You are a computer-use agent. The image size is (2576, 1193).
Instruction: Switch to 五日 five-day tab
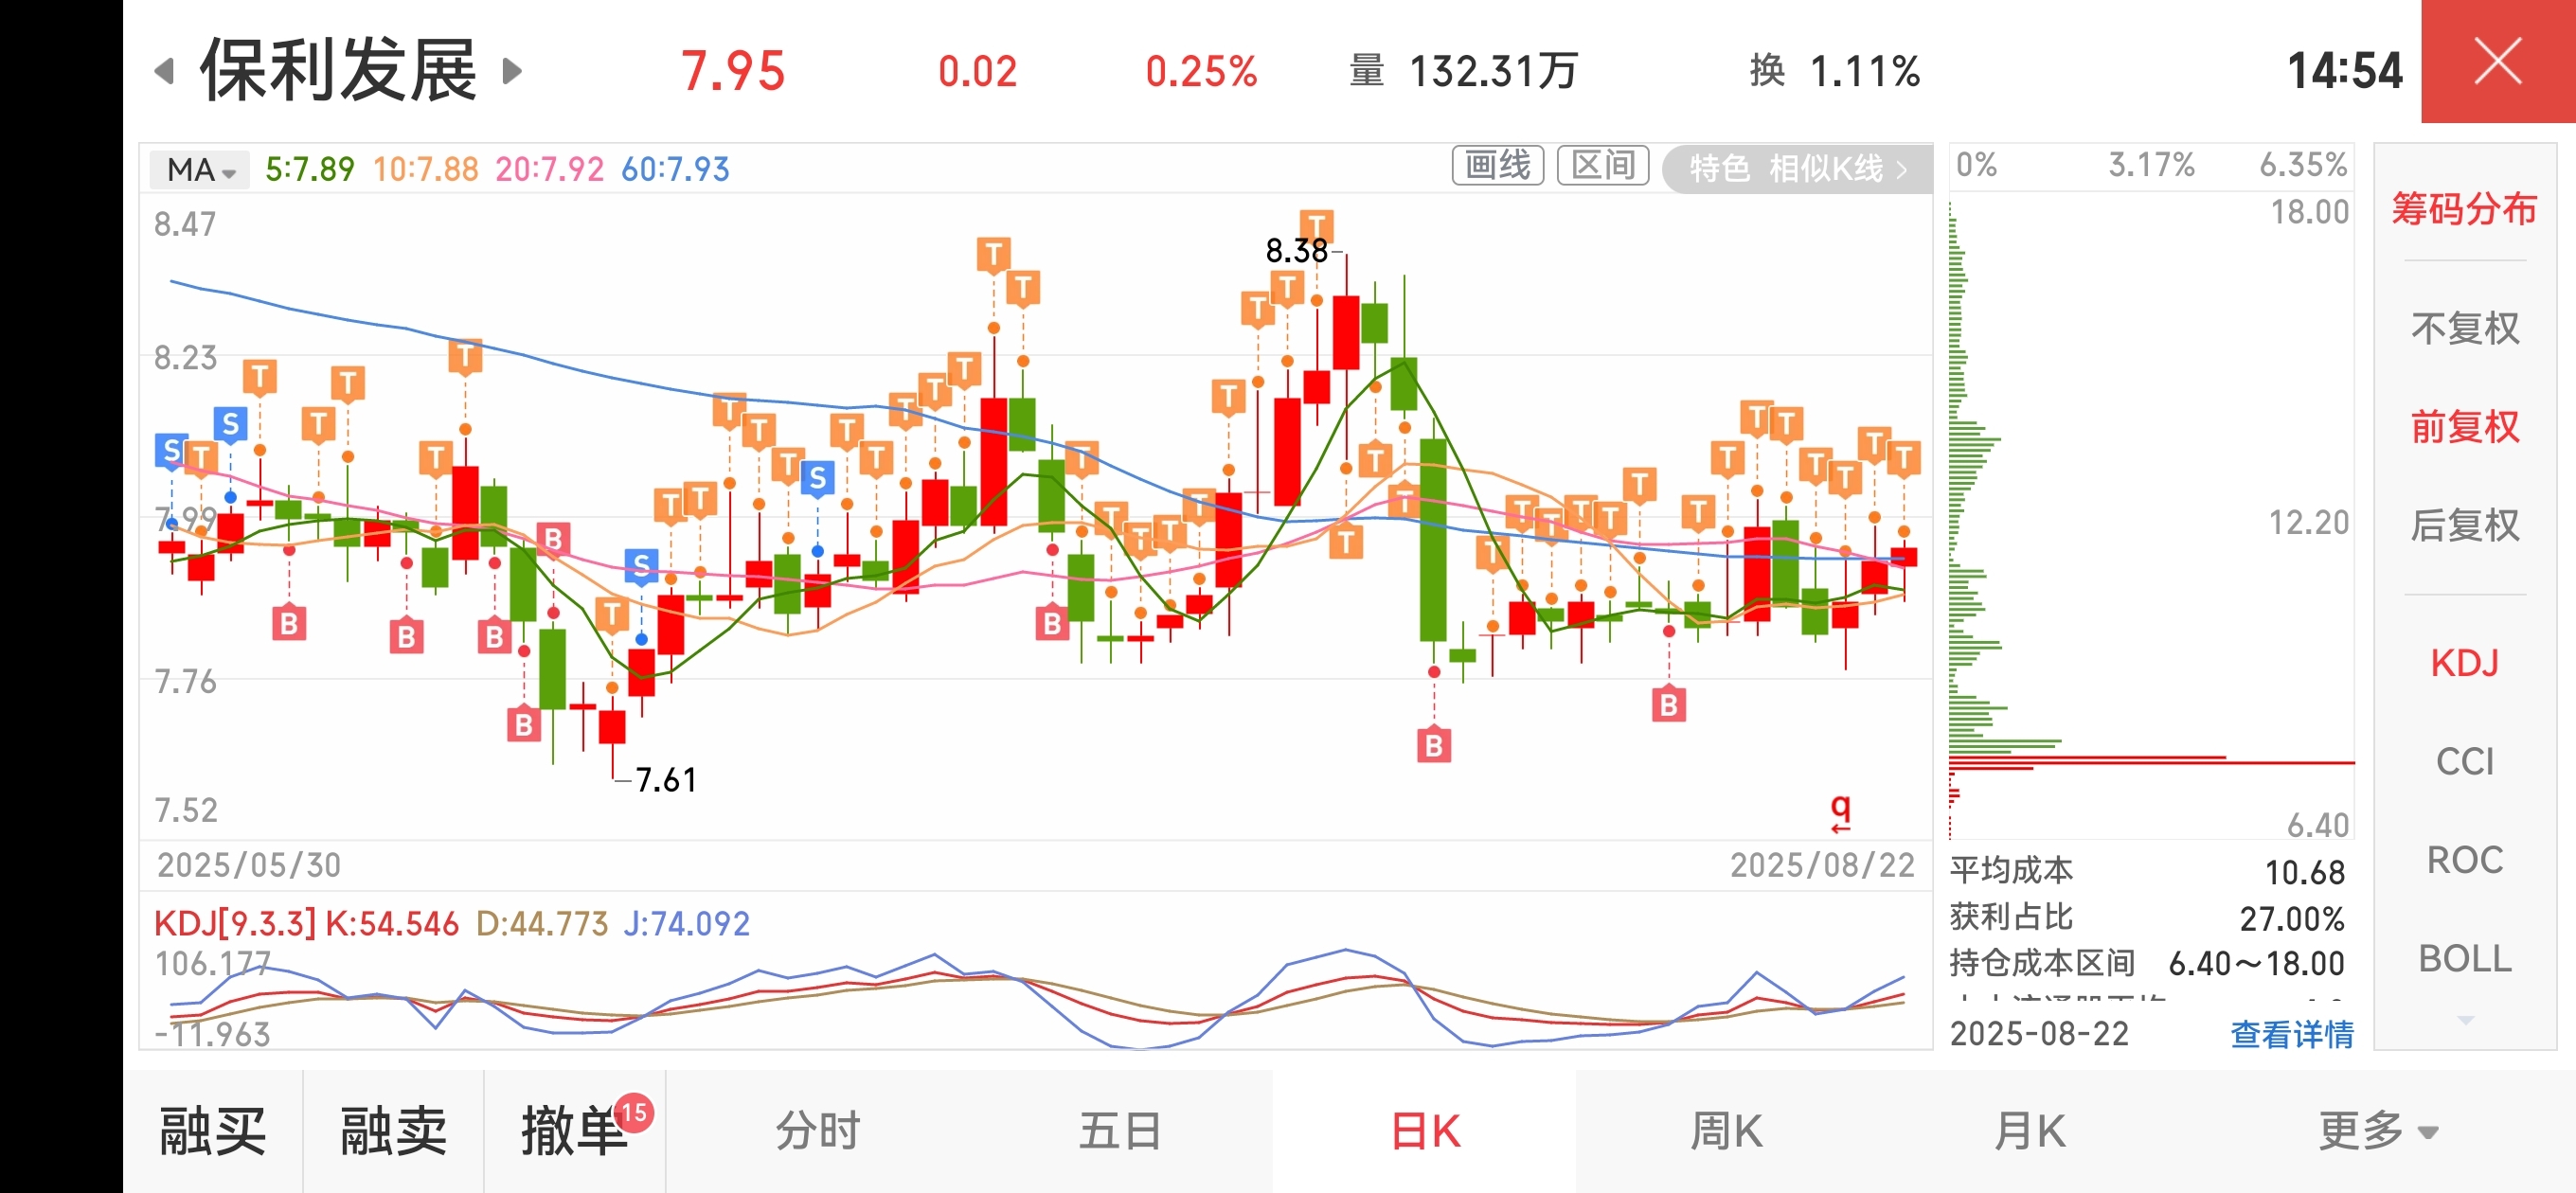pos(1120,1131)
